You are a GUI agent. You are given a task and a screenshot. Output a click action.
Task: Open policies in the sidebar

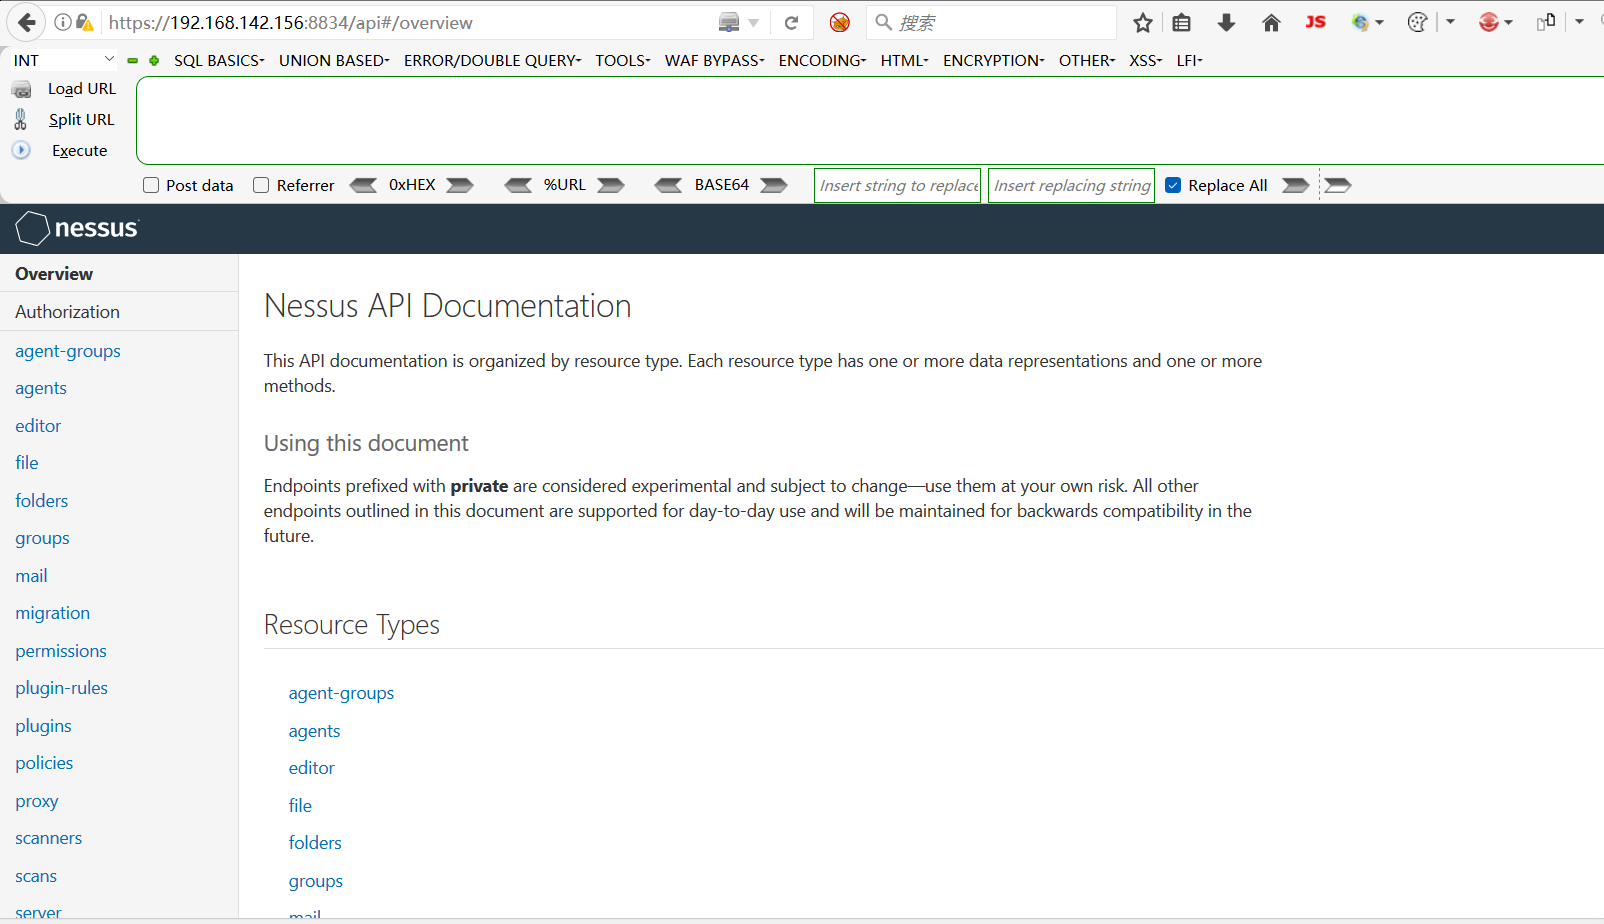pyautogui.click(x=44, y=763)
